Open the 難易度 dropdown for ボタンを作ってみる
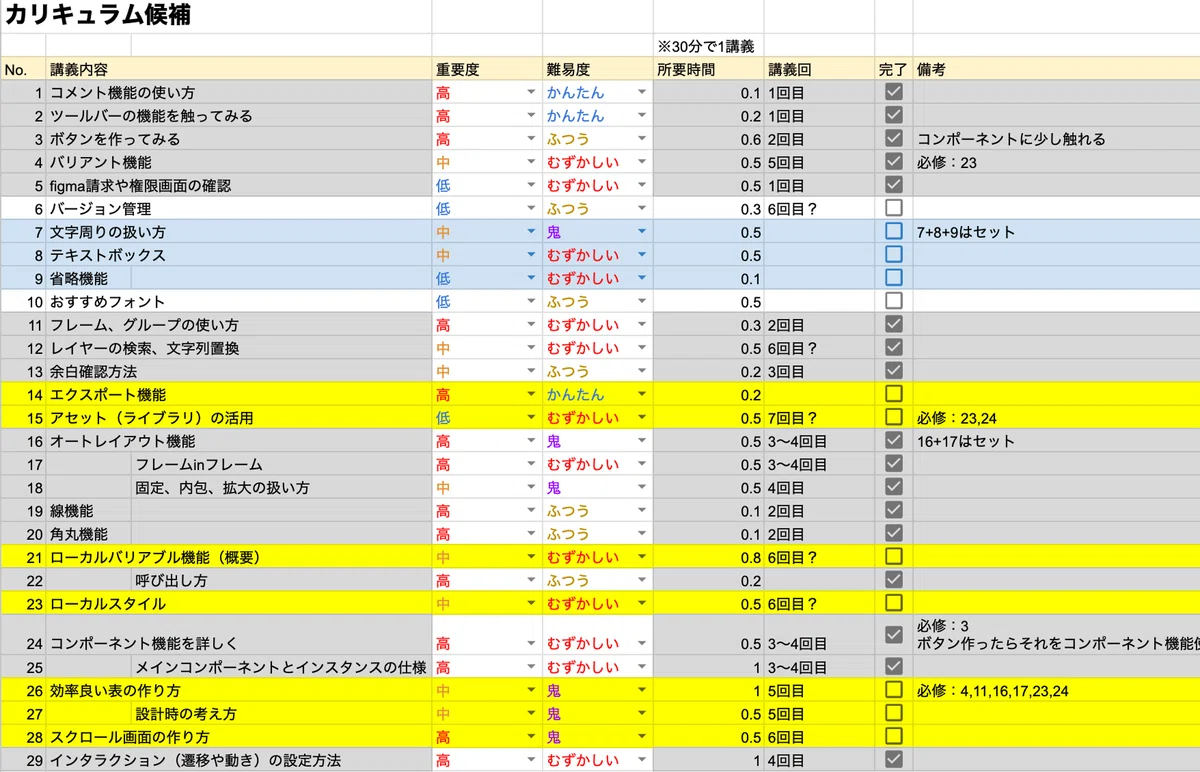 642,139
